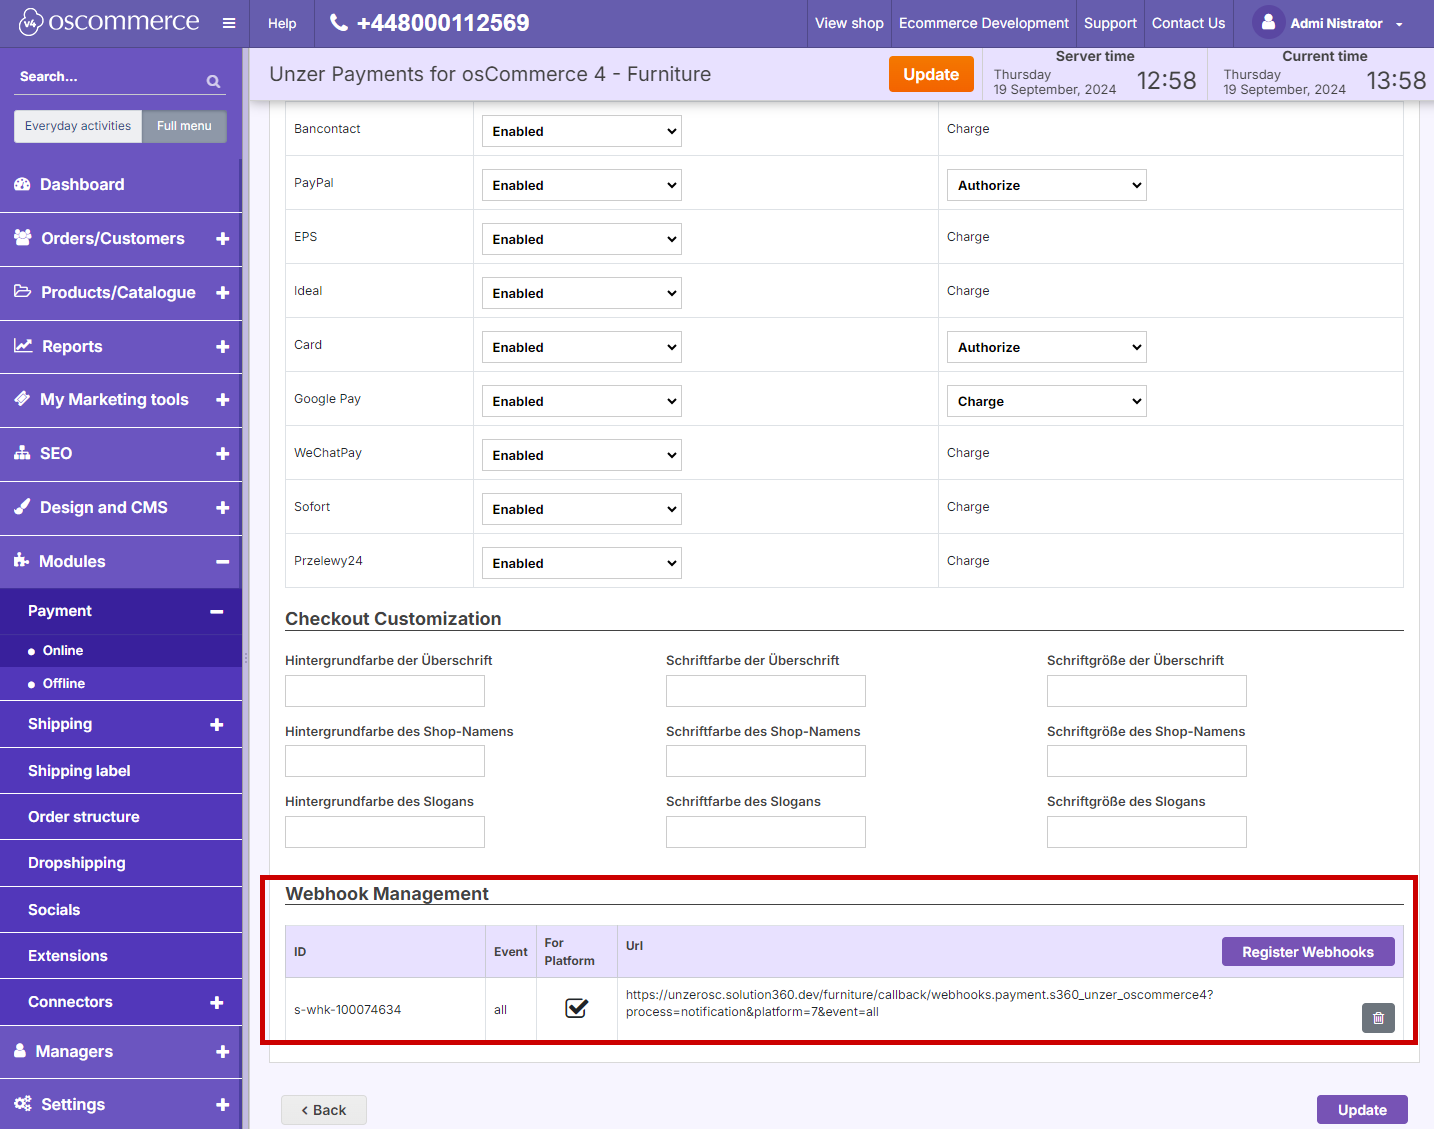
Task: Click the purple Update button at bottom
Action: click(x=1362, y=1110)
